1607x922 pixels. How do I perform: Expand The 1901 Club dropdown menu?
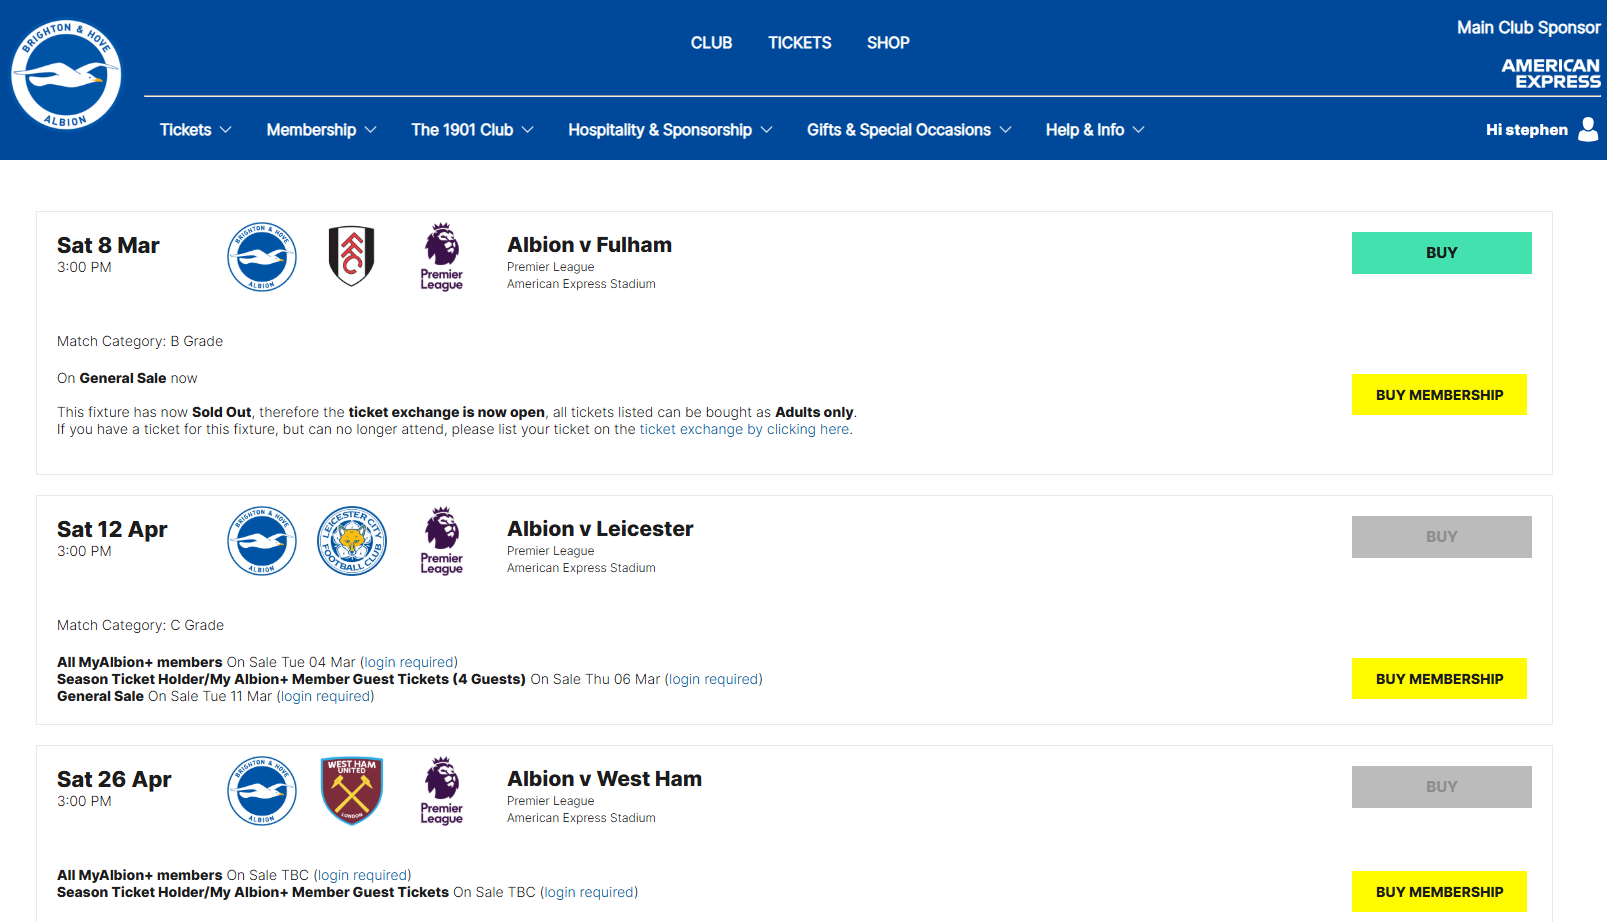472,130
